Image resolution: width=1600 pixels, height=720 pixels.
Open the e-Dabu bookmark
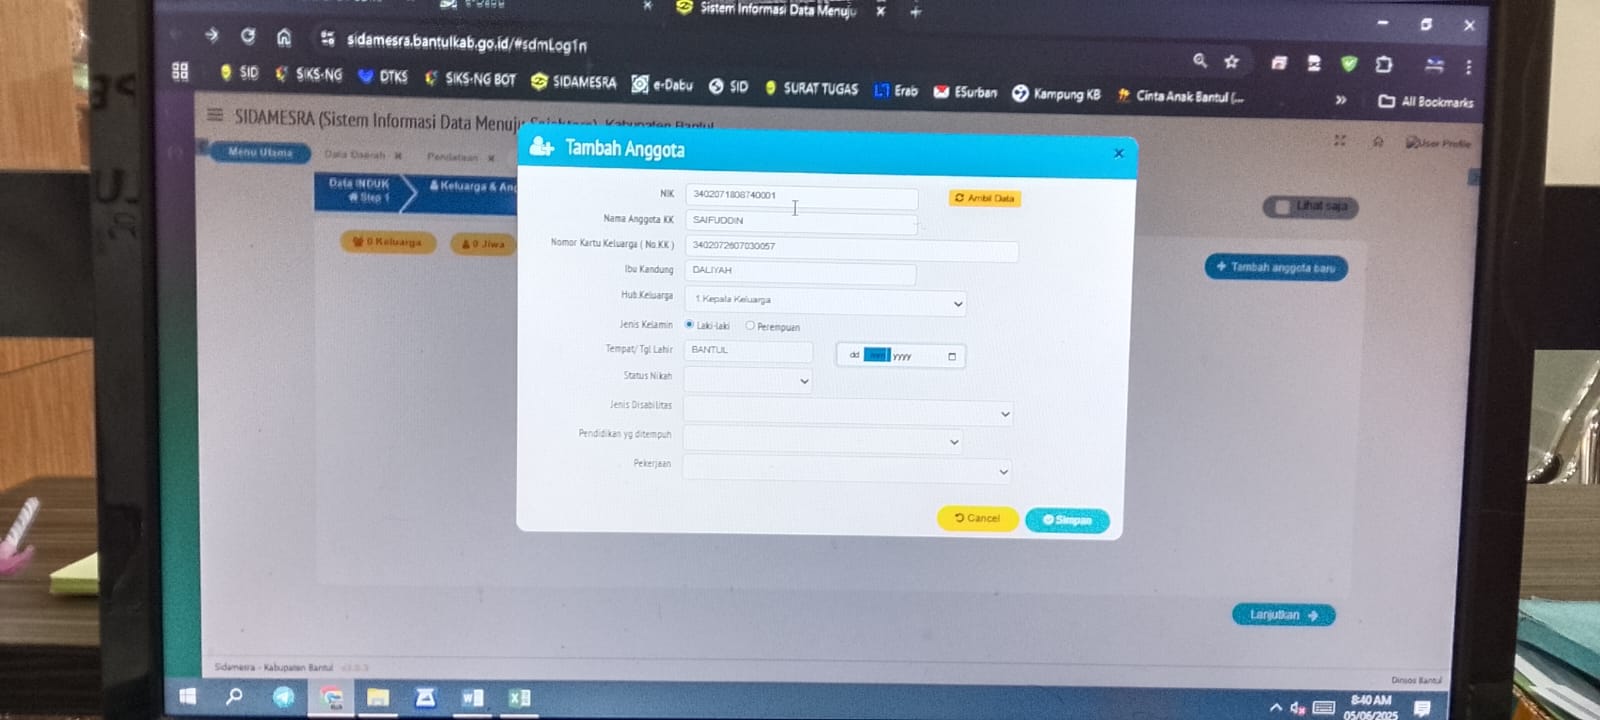[662, 84]
